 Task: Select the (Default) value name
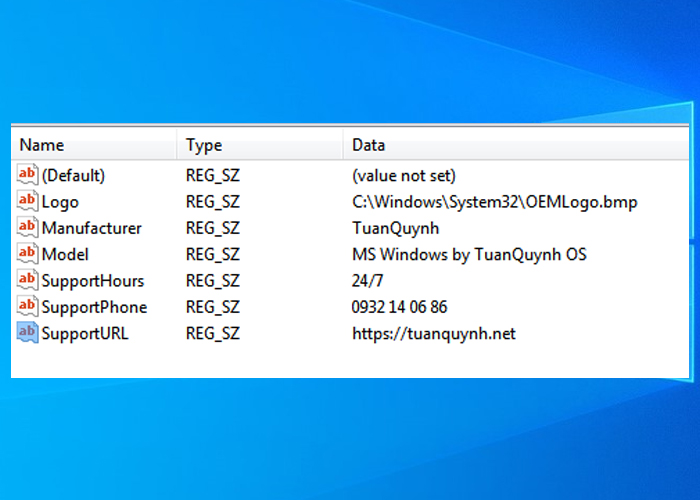[x=73, y=175]
